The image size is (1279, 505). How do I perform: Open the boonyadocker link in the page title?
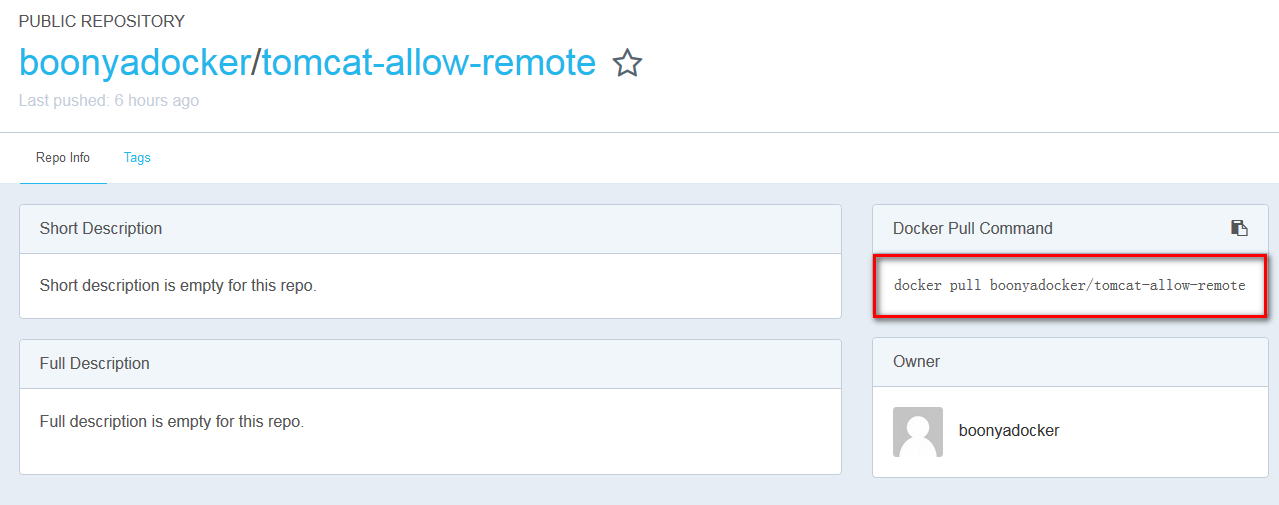coord(134,63)
